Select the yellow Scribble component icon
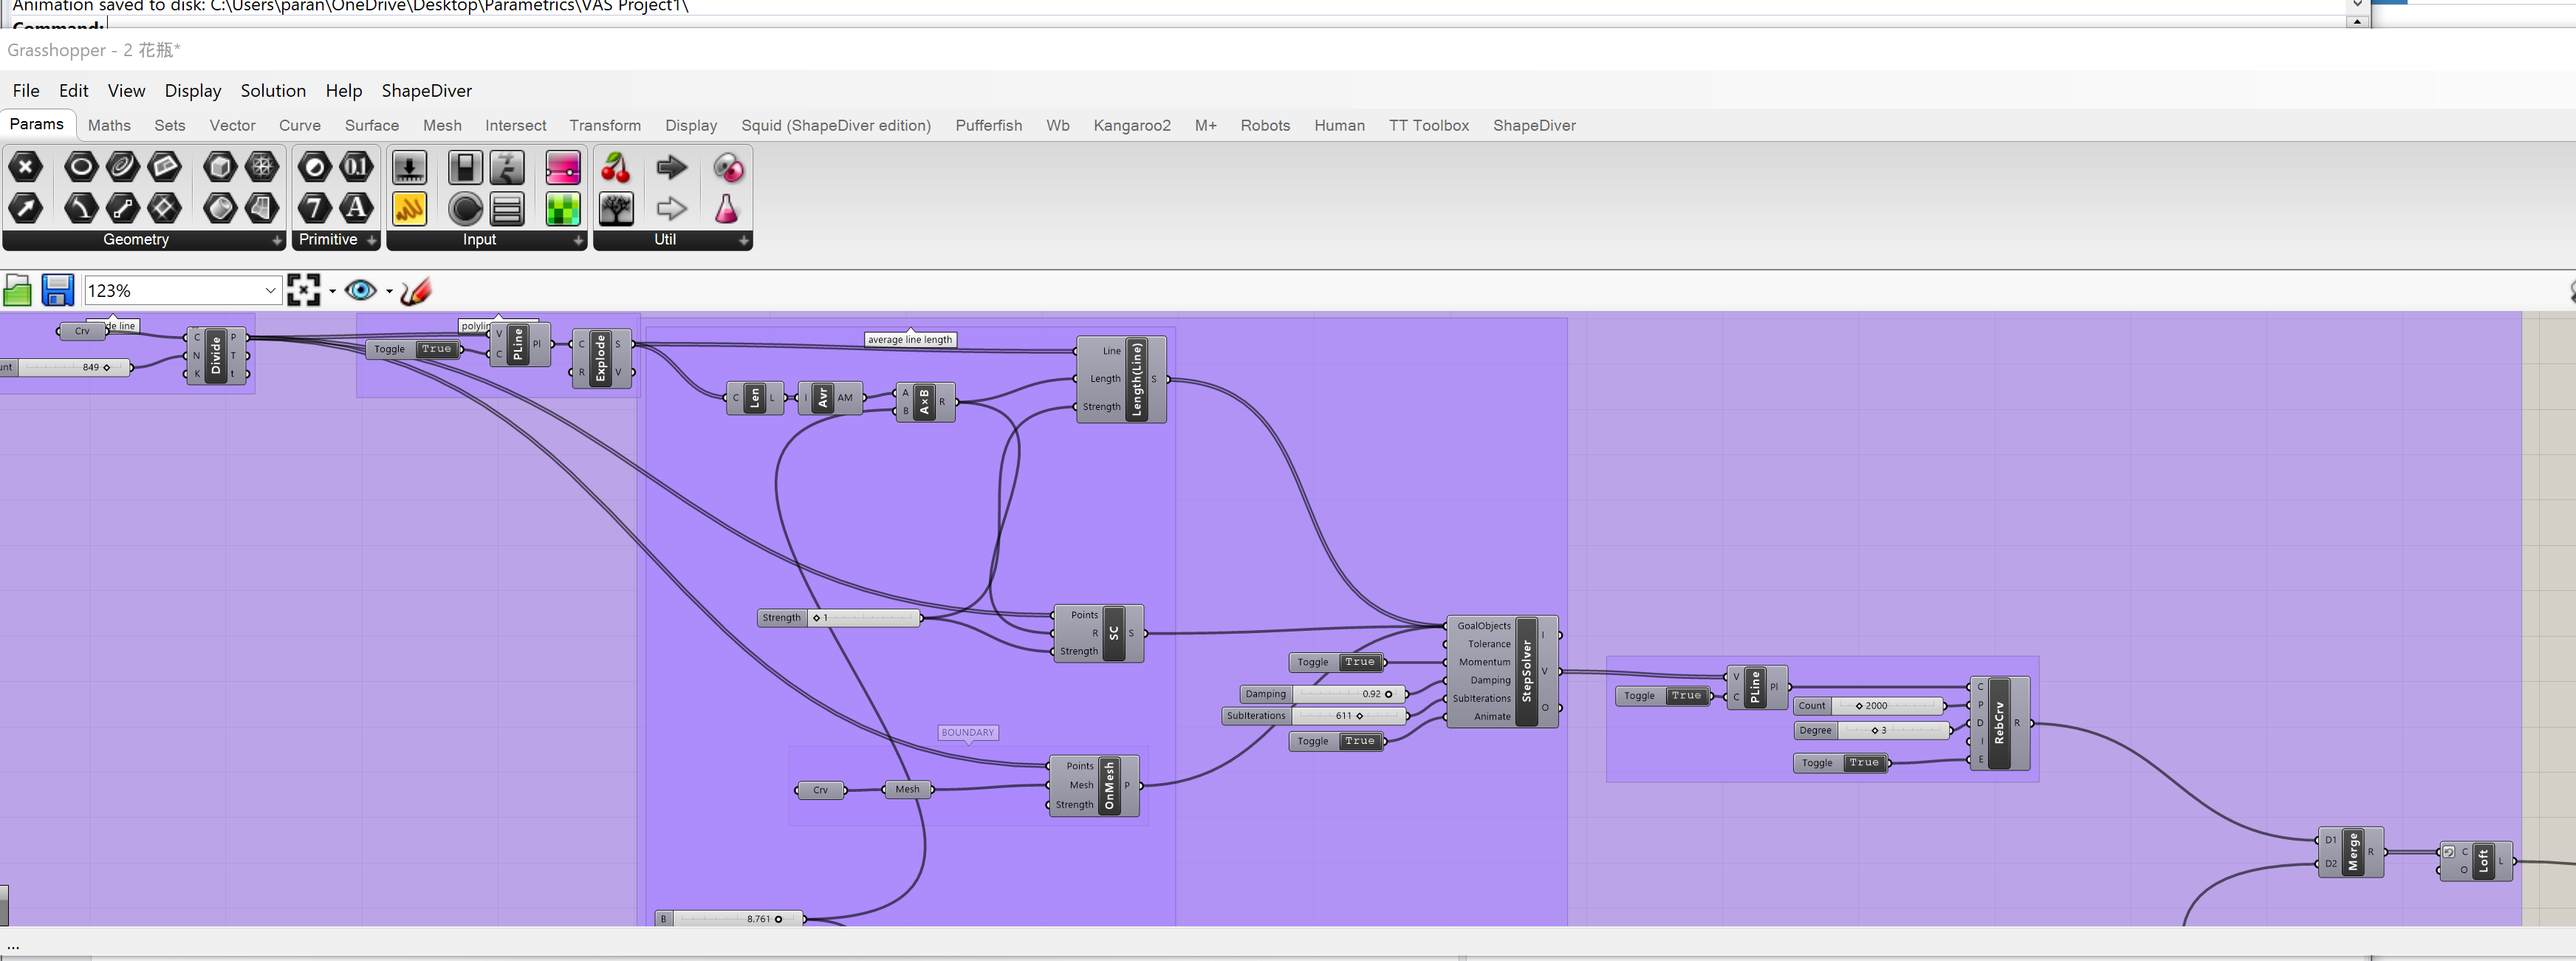 [x=409, y=209]
